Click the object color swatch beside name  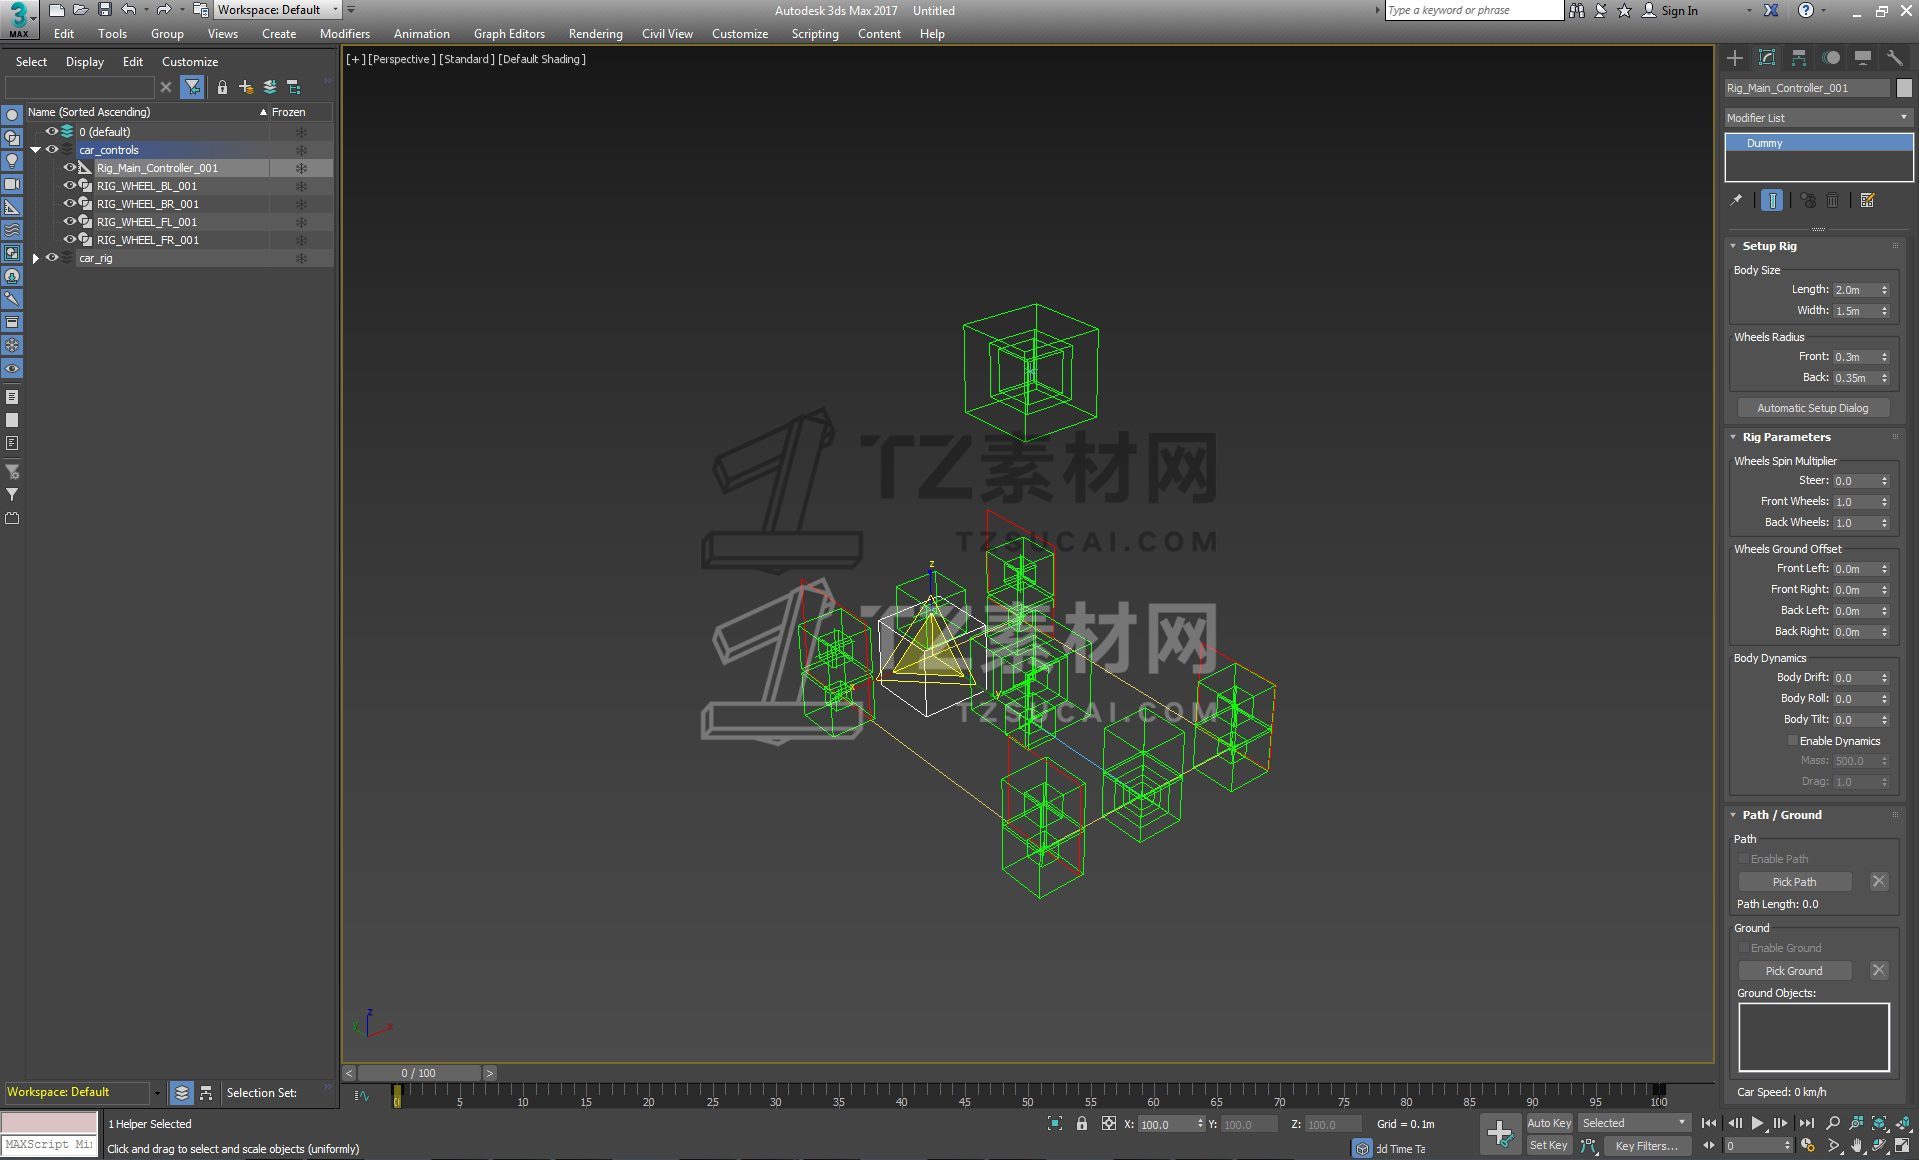[1904, 88]
